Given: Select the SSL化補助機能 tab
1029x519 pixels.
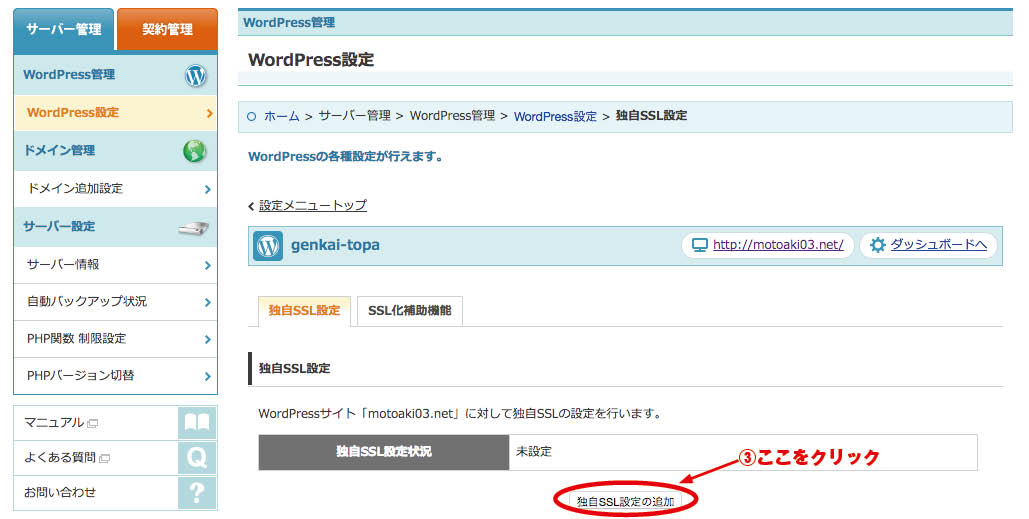Looking at the screenshot, I should pos(409,311).
